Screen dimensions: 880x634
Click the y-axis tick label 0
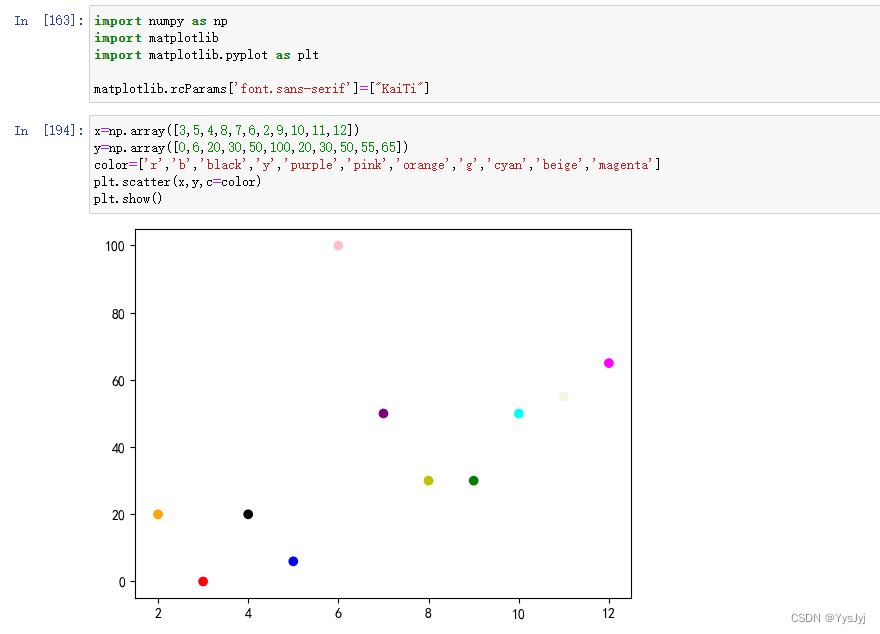[122, 582]
